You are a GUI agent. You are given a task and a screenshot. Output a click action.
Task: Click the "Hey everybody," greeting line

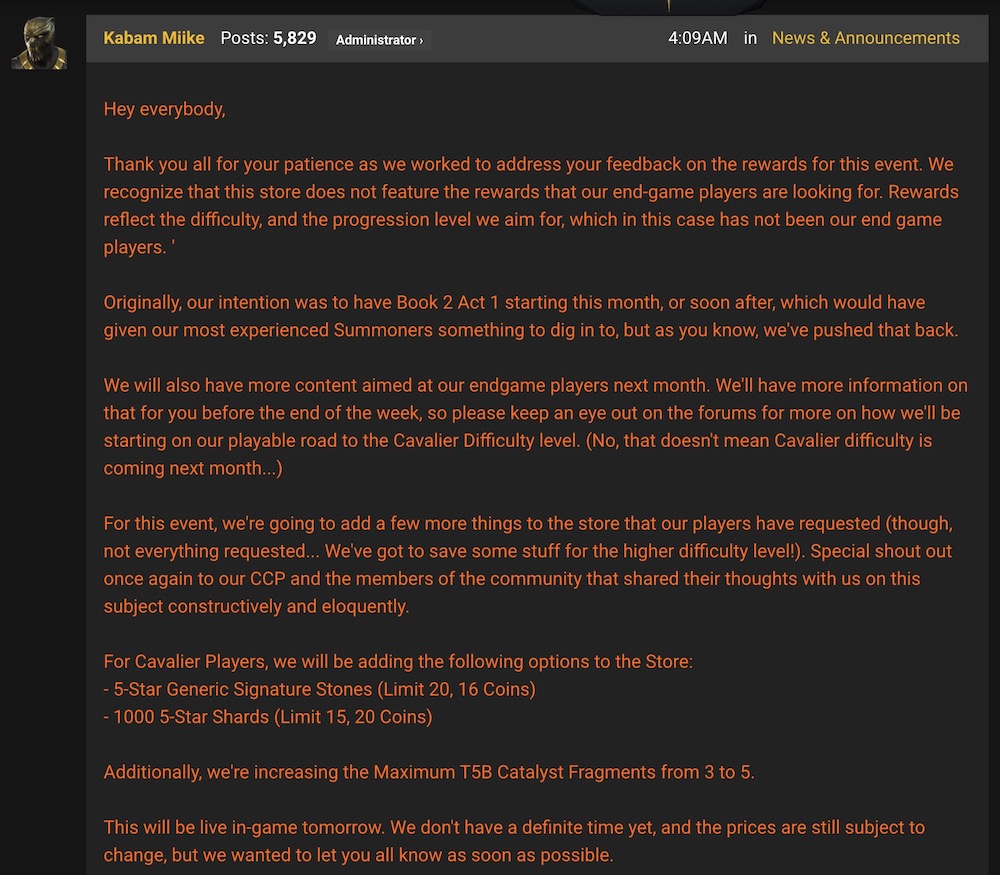pyautogui.click(x=165, y=109)
